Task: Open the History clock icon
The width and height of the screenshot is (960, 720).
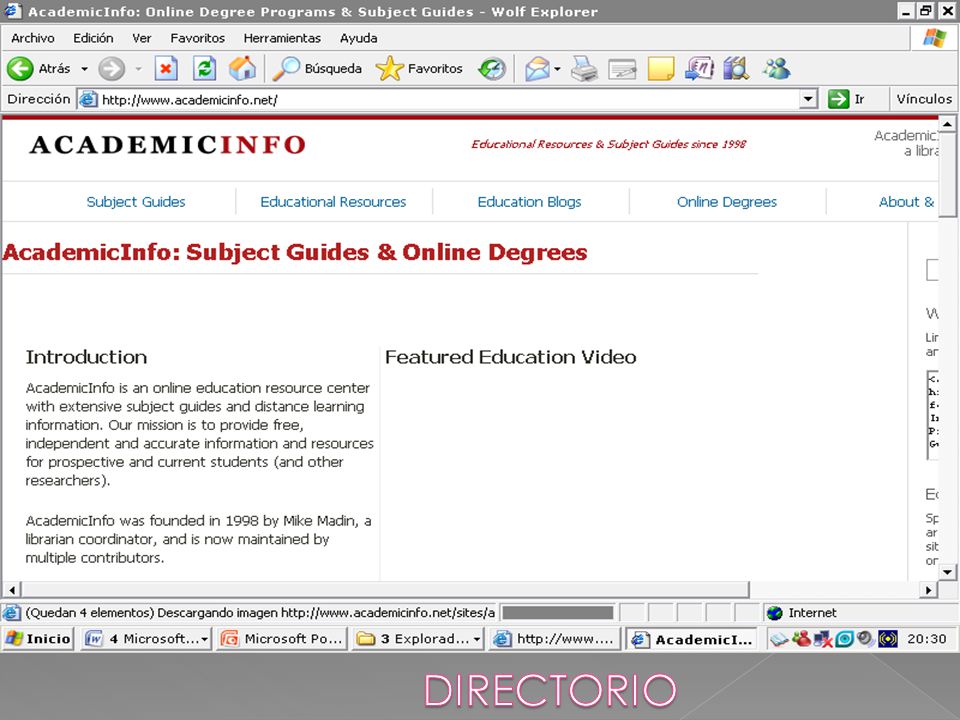Action: coord(492,69)
